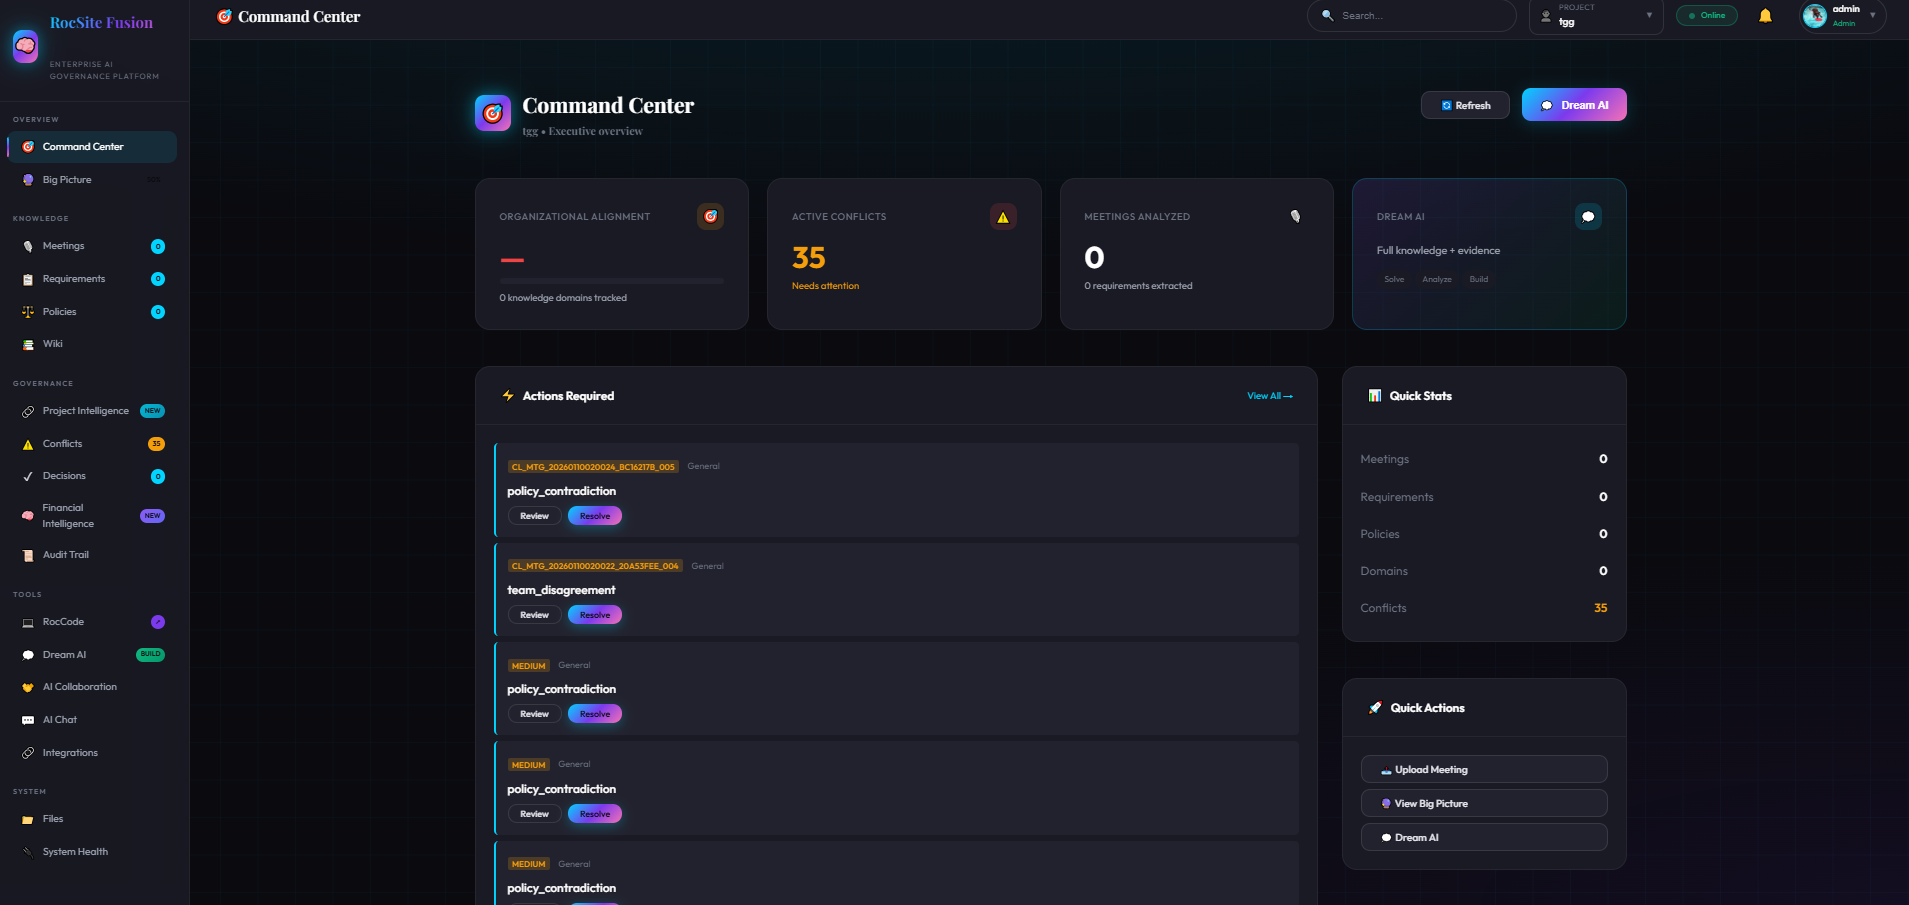The height and width of the screenshot is (905, 1909).
Task: Switch to Big Picture overview
Action: [x=66, y=179]
